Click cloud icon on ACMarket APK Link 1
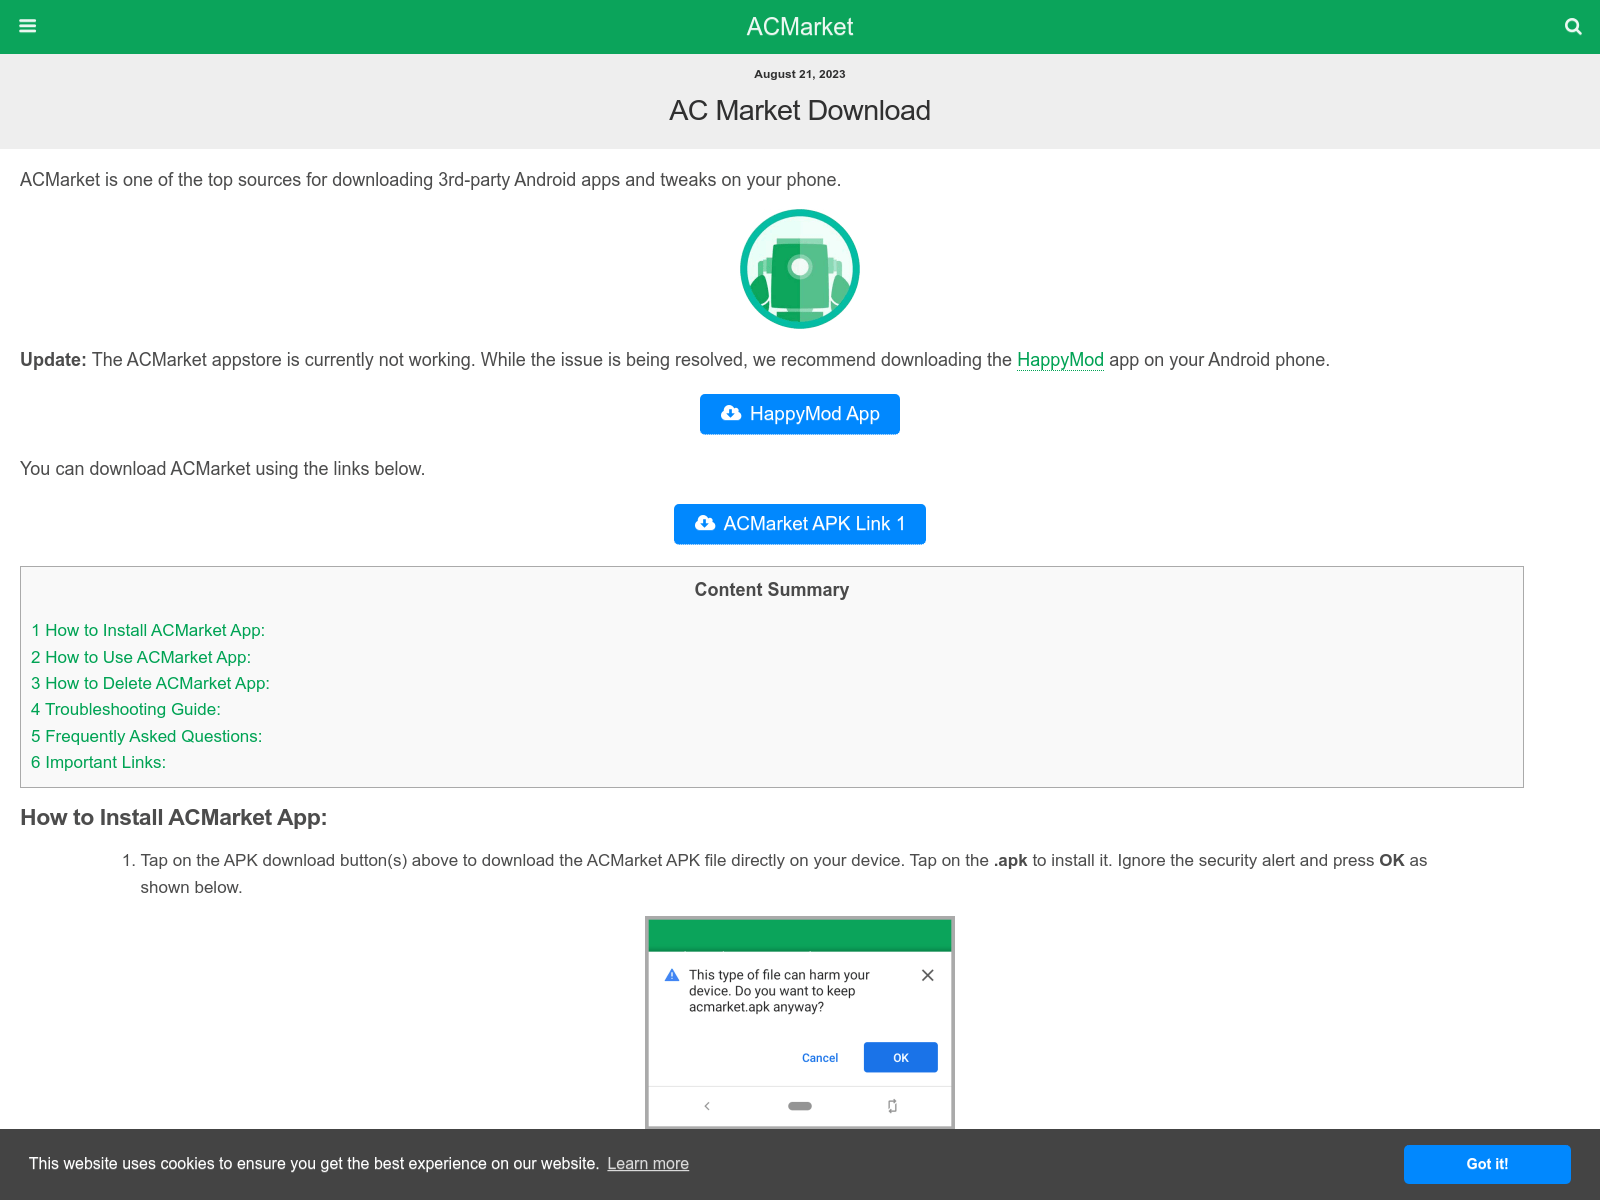Screen dimensions: 1600x1200 (705, 523)
